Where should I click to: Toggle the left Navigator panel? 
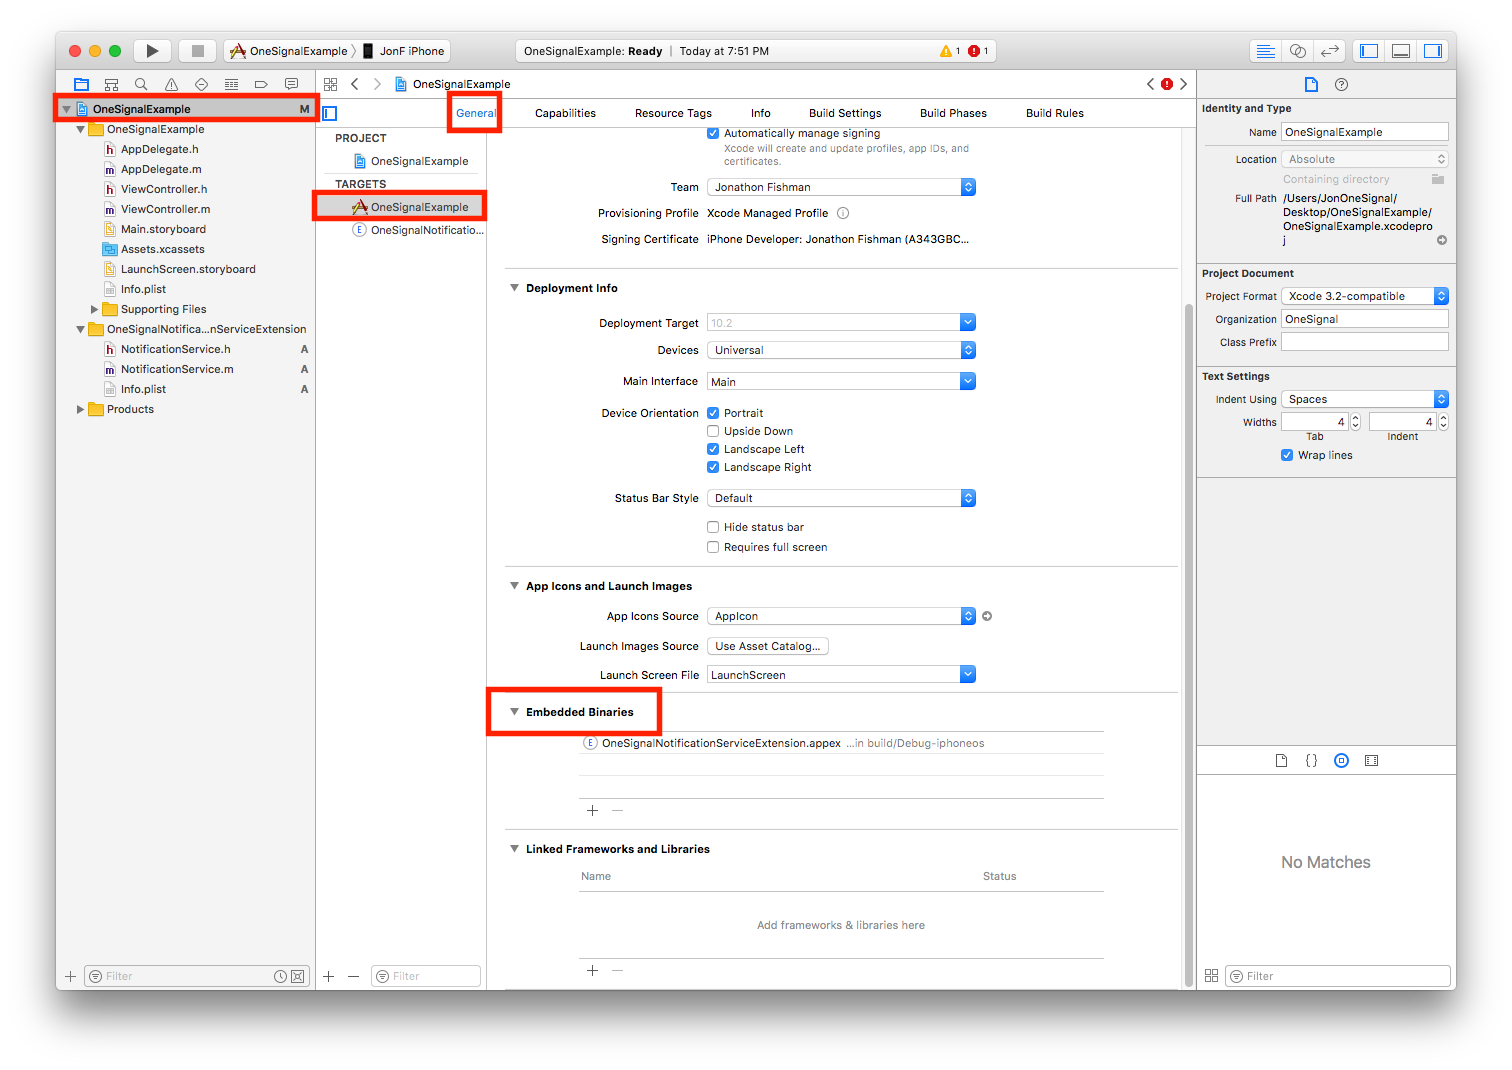[x=1369, y=51]
